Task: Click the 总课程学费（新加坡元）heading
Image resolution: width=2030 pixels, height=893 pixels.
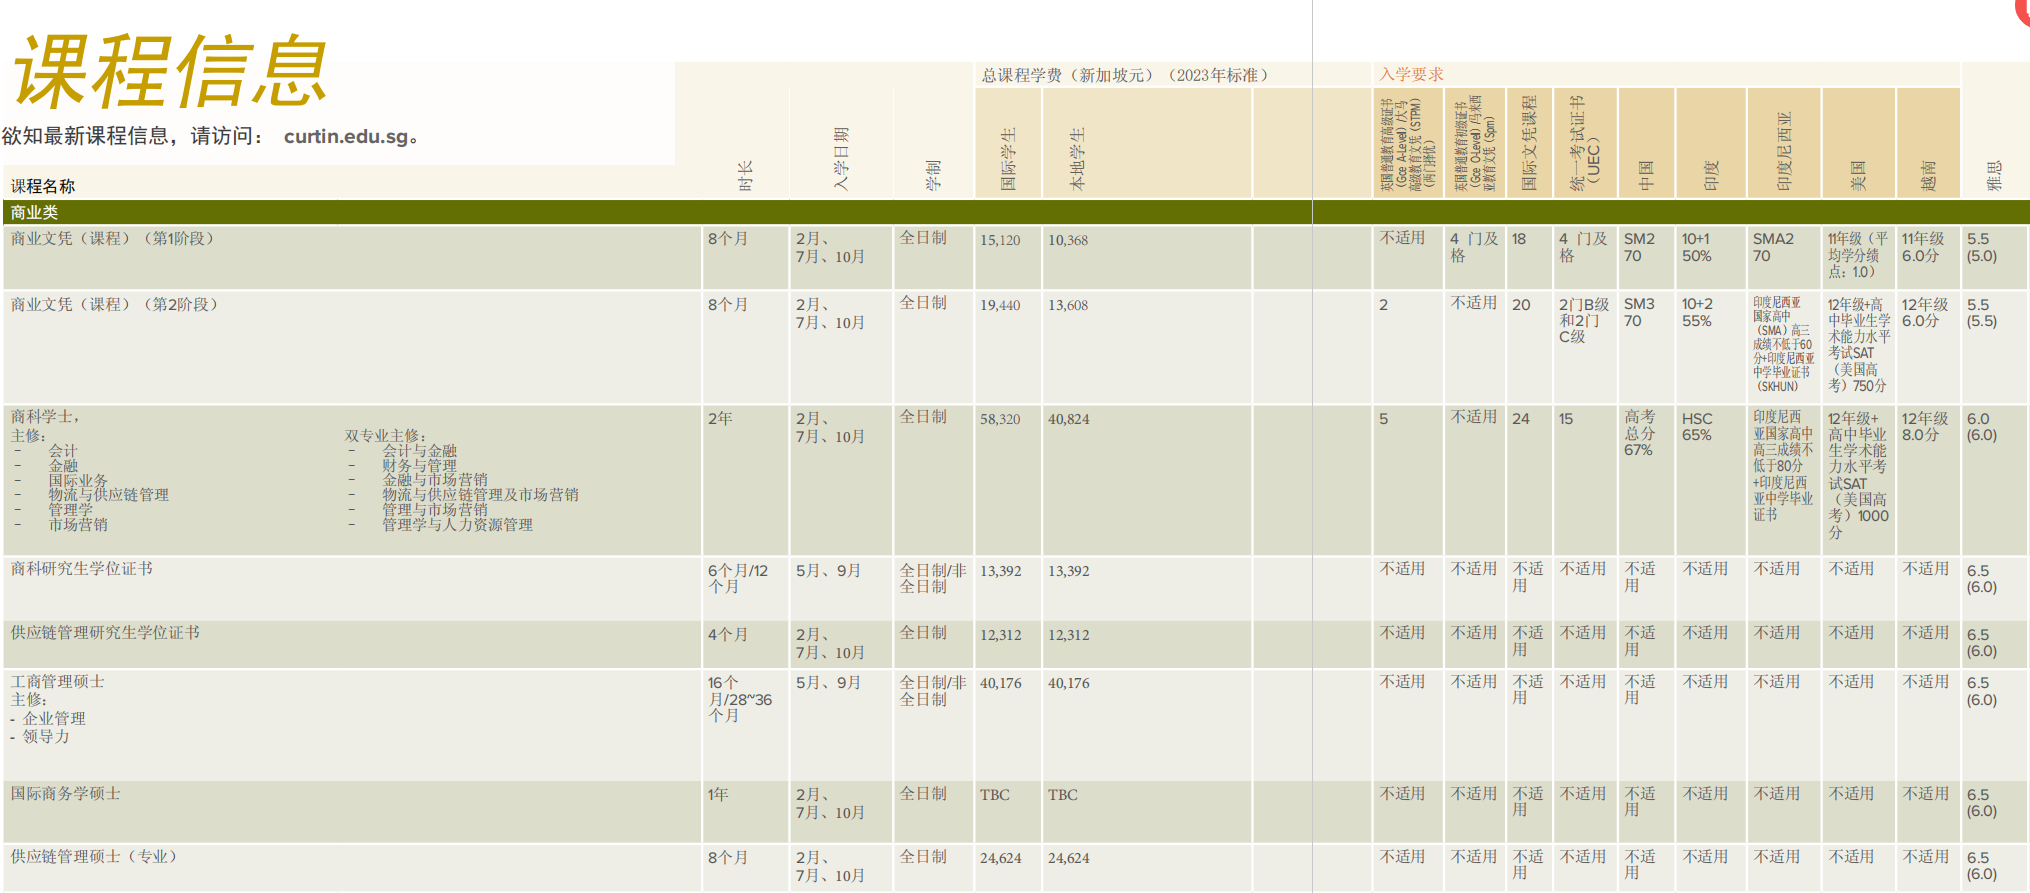Action: click(x=1125, y=75)
